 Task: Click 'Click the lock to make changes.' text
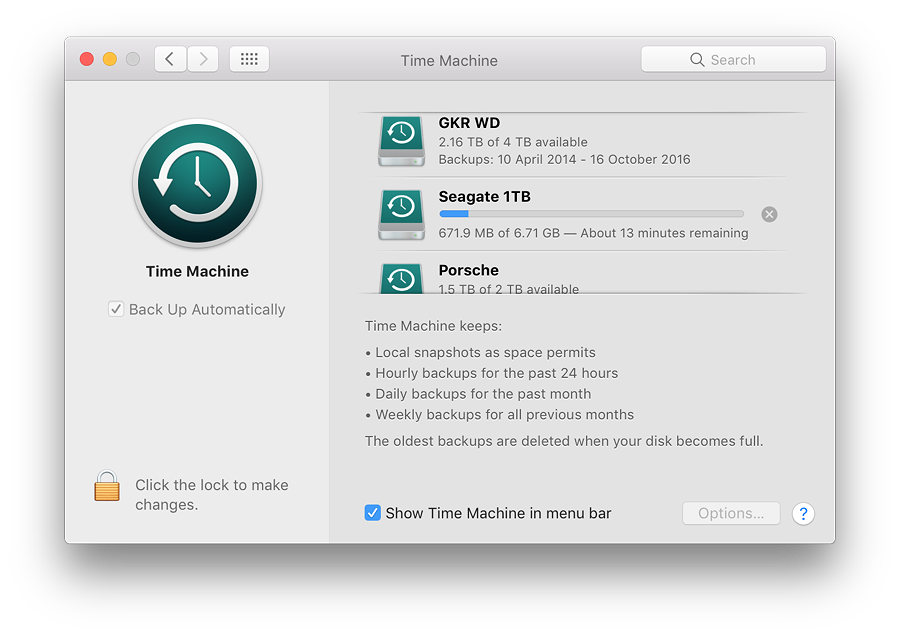coord(212,494)
